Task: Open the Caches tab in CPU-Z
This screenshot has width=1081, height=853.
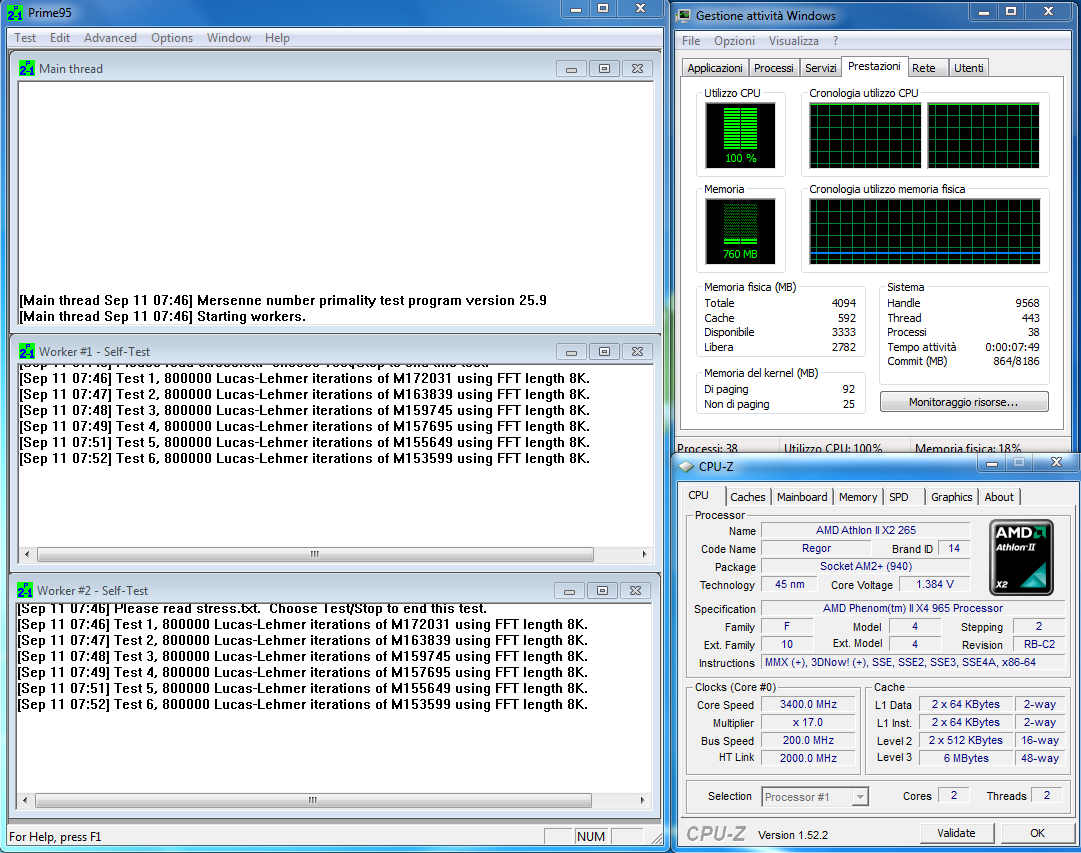Action: click(x=747, y=497)
